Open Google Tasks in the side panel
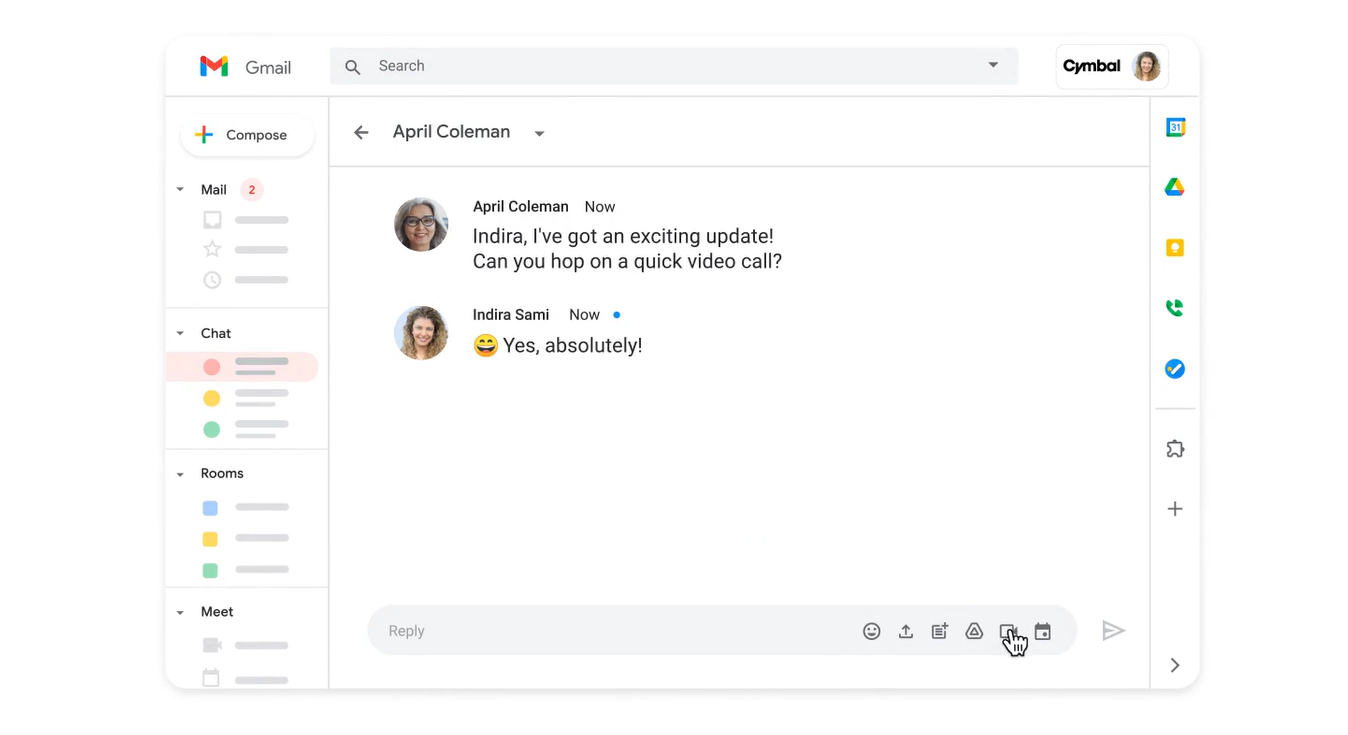 [x=1174, y=368]
